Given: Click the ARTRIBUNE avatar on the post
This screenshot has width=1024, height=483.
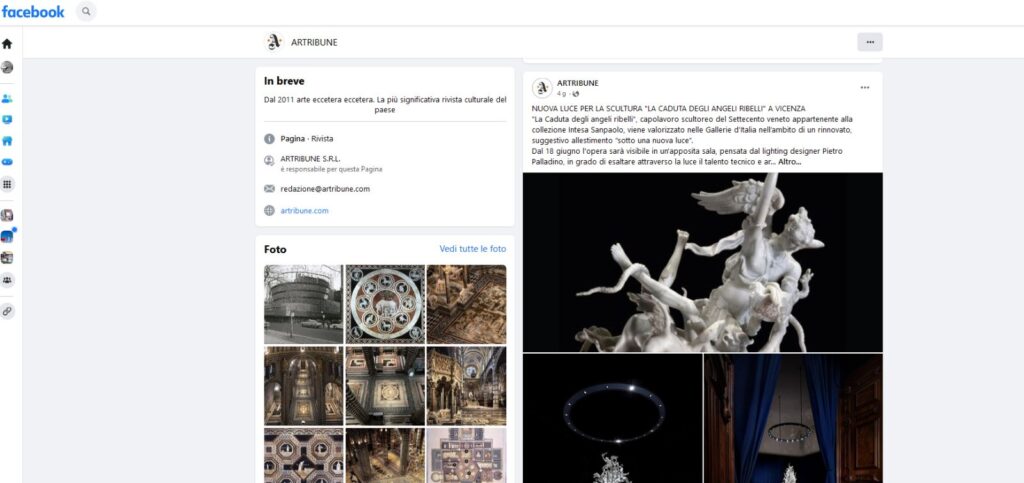Looking at the screenshot, I should (542, 88).
